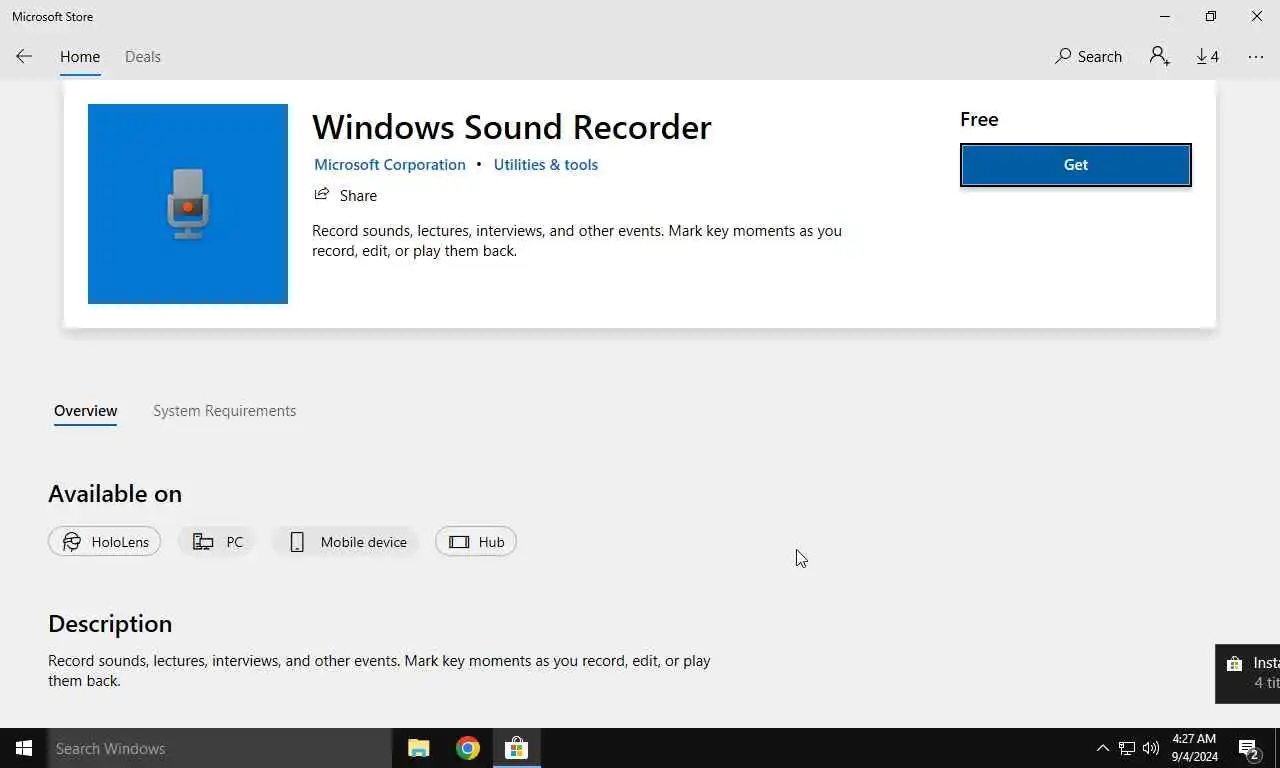Click the Free price label
Screen dimensions: 1280x768
(x=979, y=119)
